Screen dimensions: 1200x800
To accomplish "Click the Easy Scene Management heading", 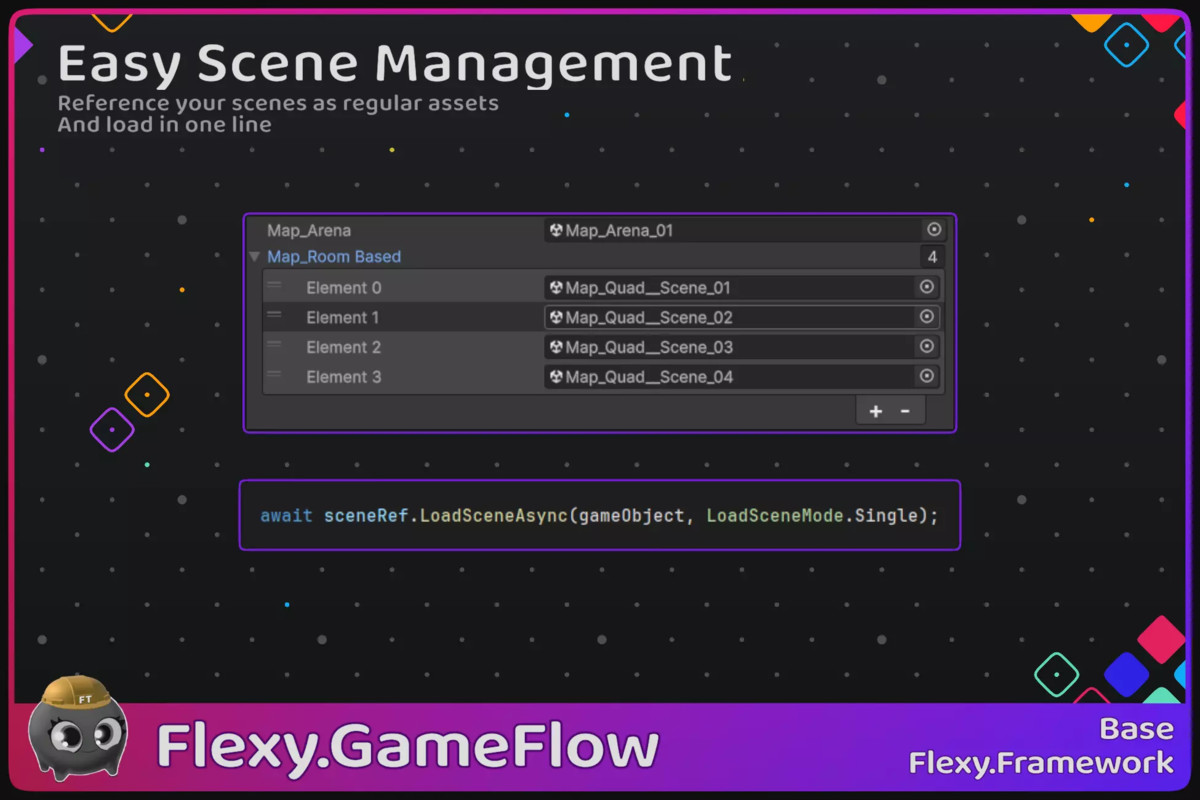I will click(395, 65).
